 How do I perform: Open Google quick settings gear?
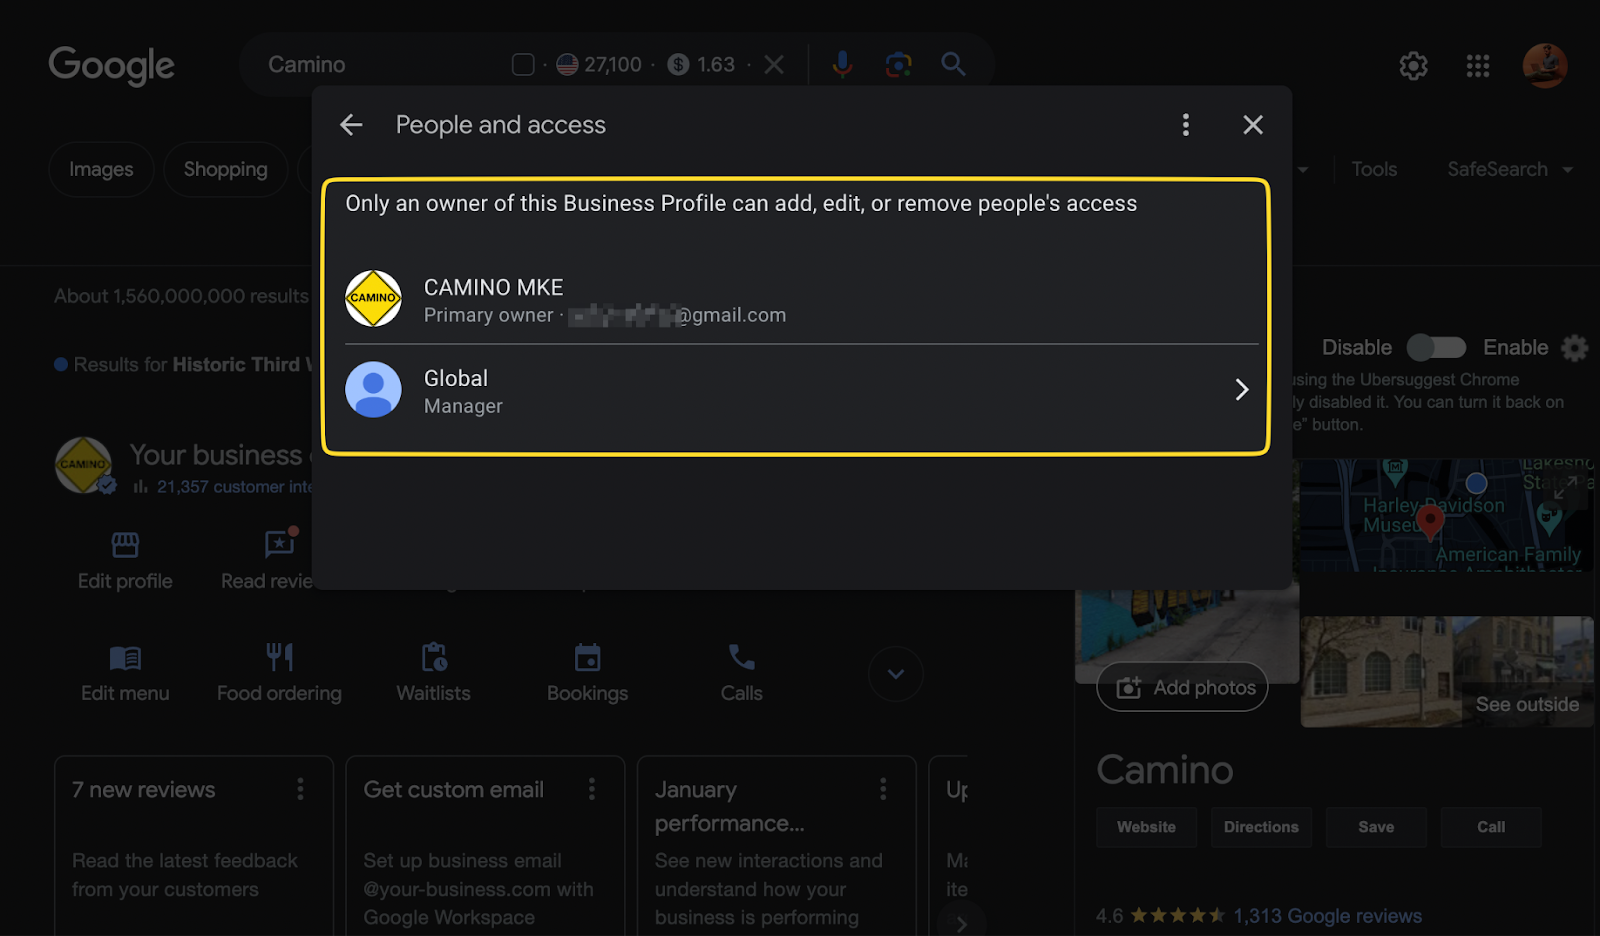point(1413,66)
